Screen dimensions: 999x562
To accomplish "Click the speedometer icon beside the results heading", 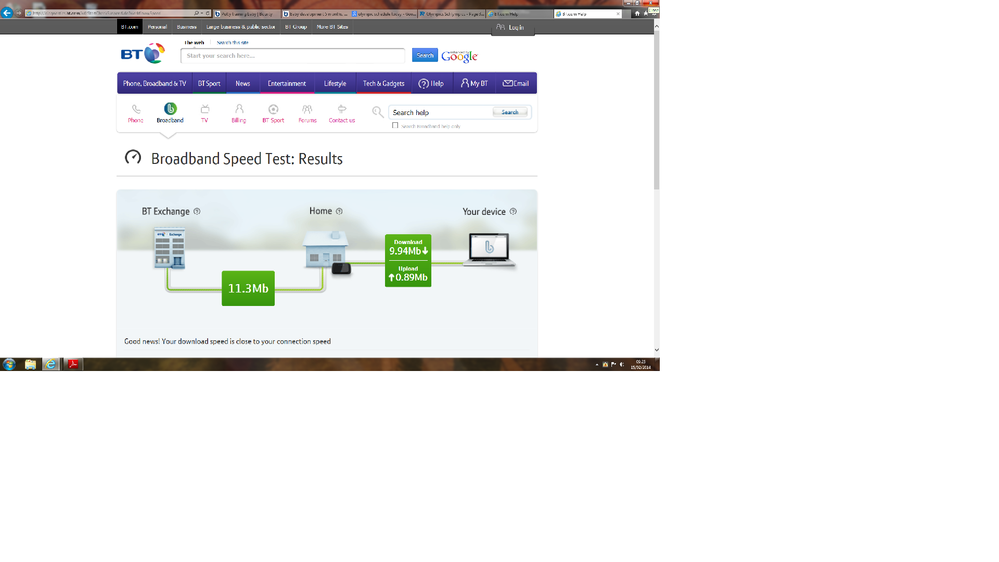I will pyautogui.click(x=133, y=157).
